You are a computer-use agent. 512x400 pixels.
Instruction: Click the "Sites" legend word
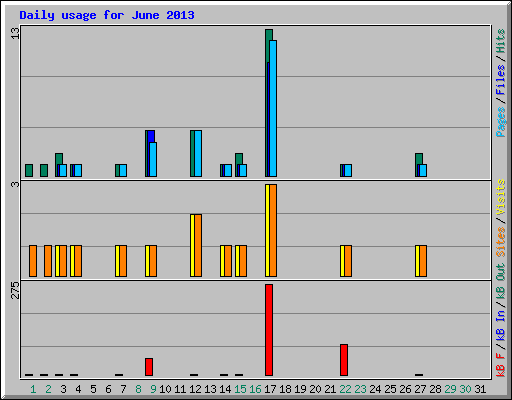(500, 242)
